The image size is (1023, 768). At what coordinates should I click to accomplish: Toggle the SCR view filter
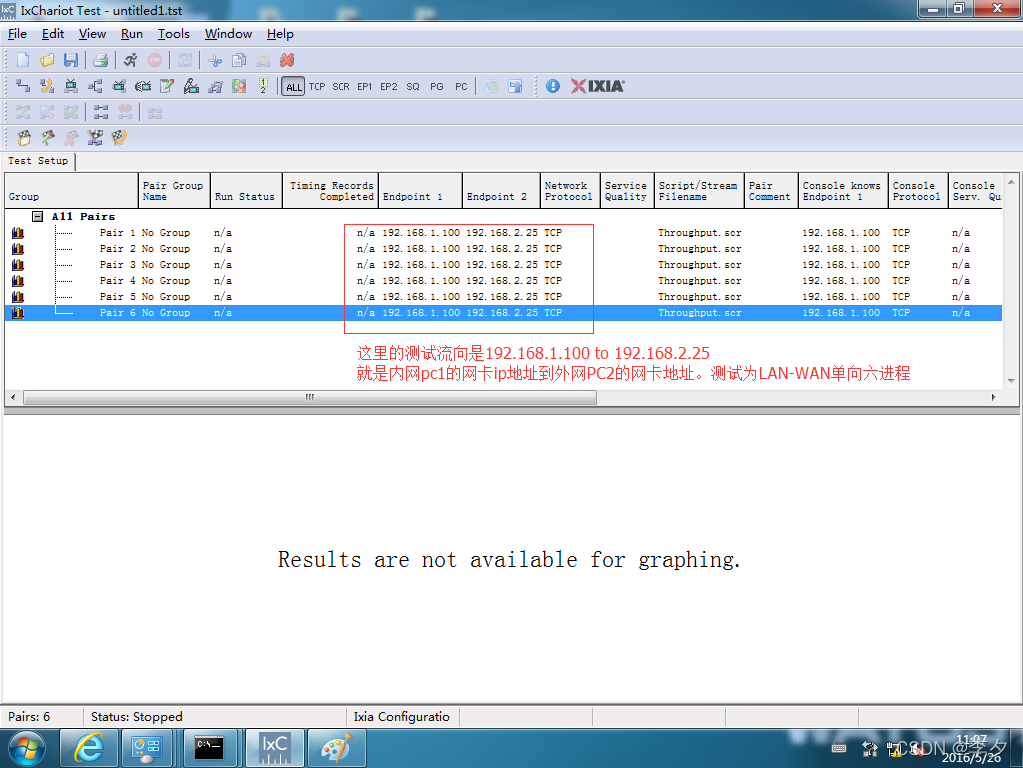pyautogui.click(x=341, y=87)
